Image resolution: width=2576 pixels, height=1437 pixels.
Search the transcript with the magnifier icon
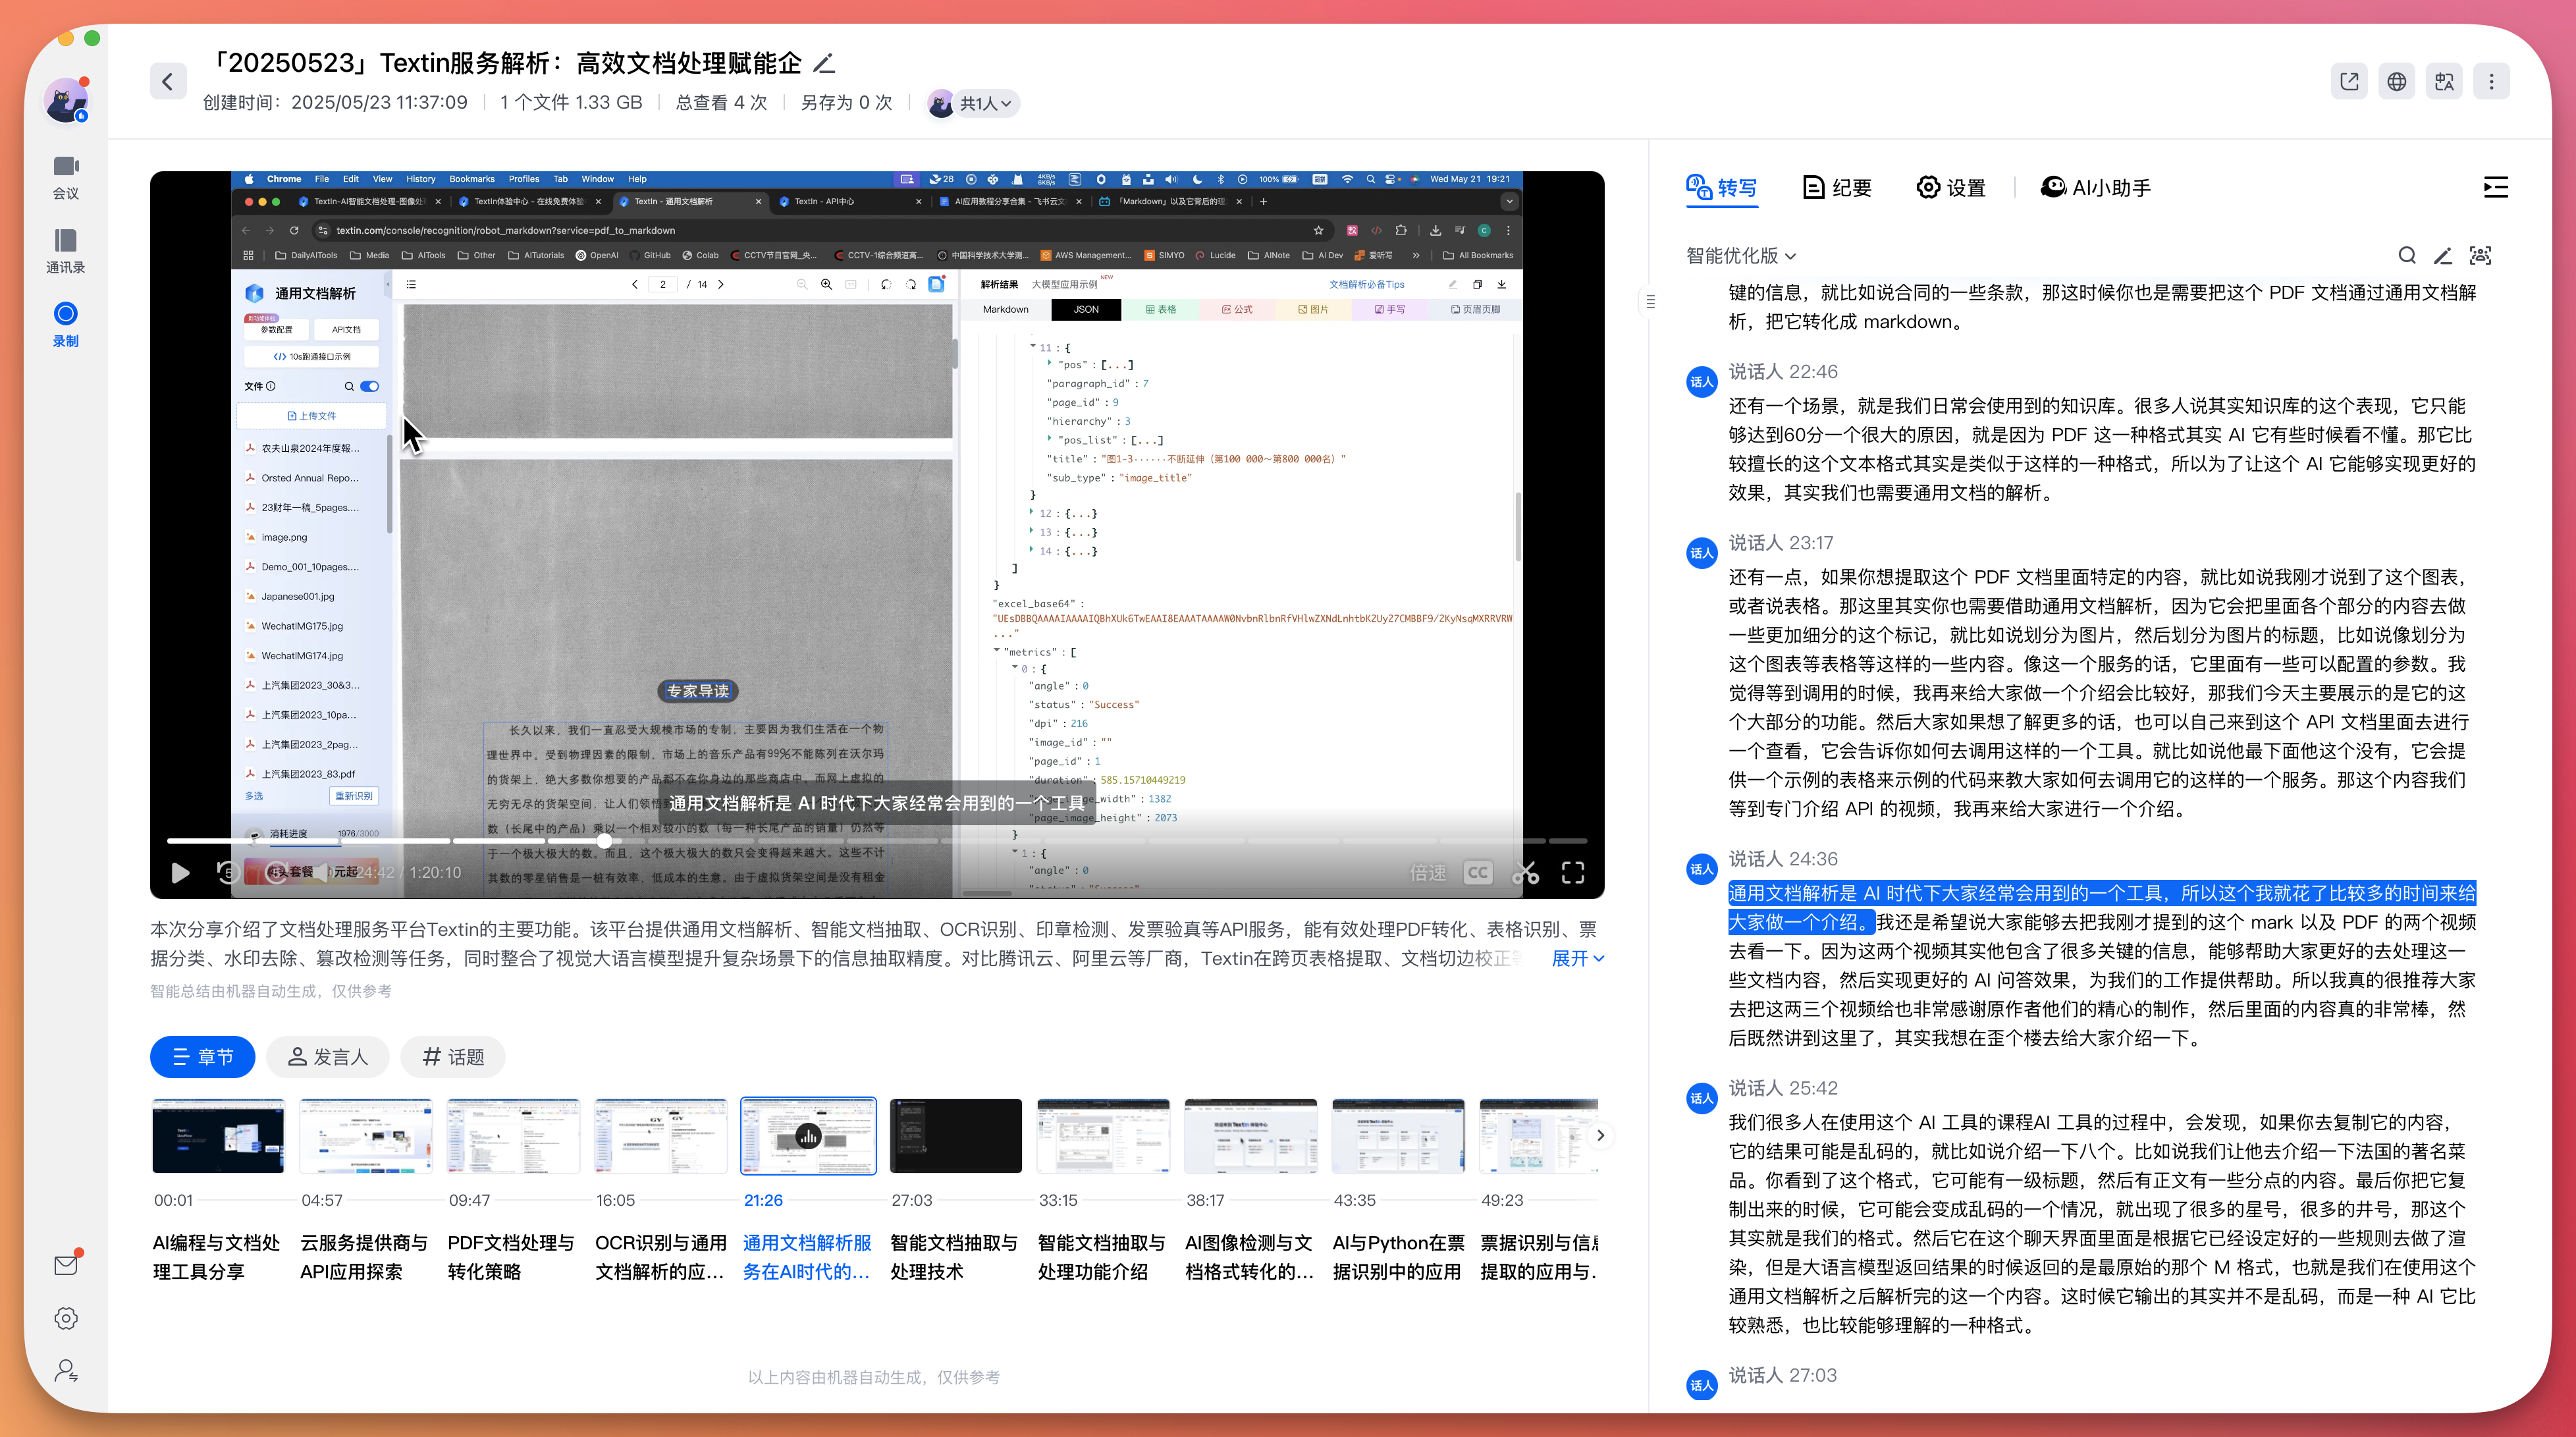click(x=2407, y=256)
